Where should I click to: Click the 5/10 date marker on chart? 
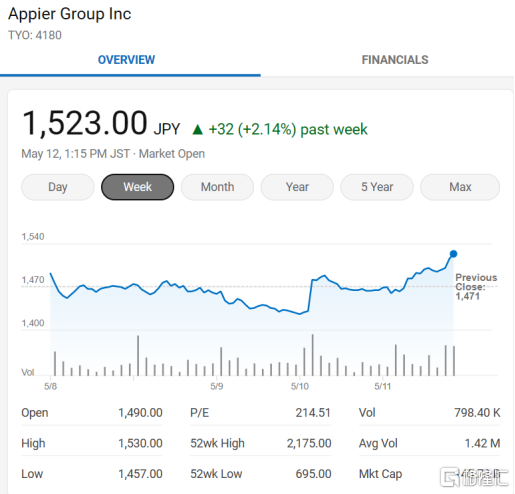tap(300, 386)
